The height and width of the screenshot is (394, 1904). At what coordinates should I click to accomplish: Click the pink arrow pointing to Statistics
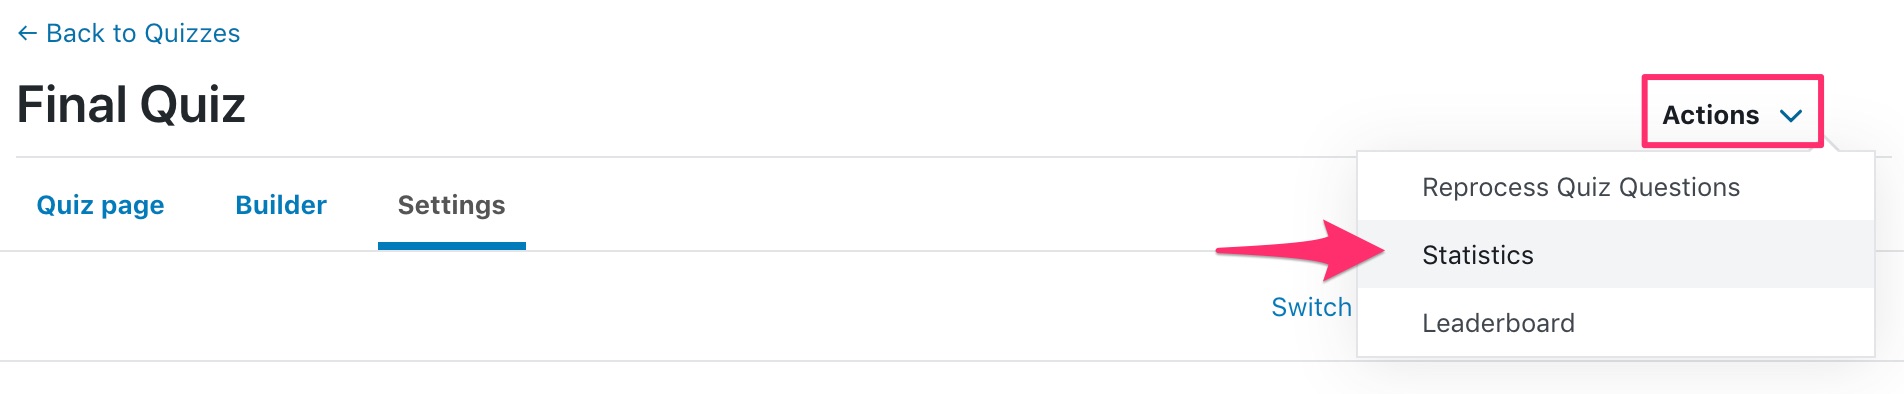pos(1300,251)
